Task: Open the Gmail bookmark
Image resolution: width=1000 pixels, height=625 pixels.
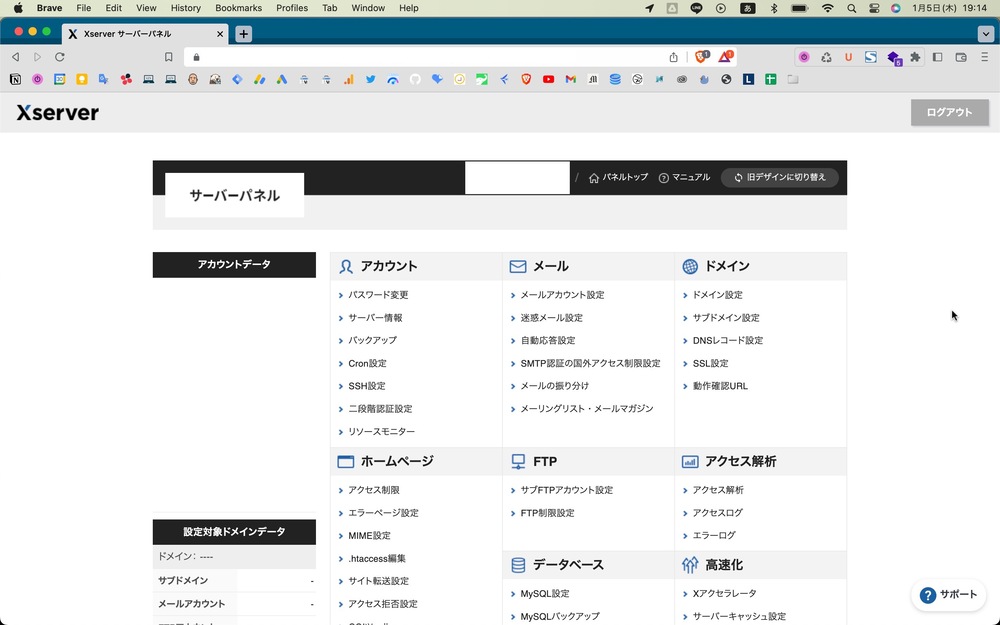Action: point(571,80)
